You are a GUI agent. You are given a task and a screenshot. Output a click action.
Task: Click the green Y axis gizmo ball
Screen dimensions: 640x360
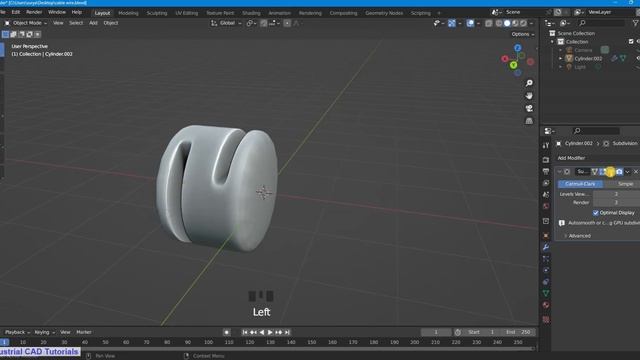513,65
